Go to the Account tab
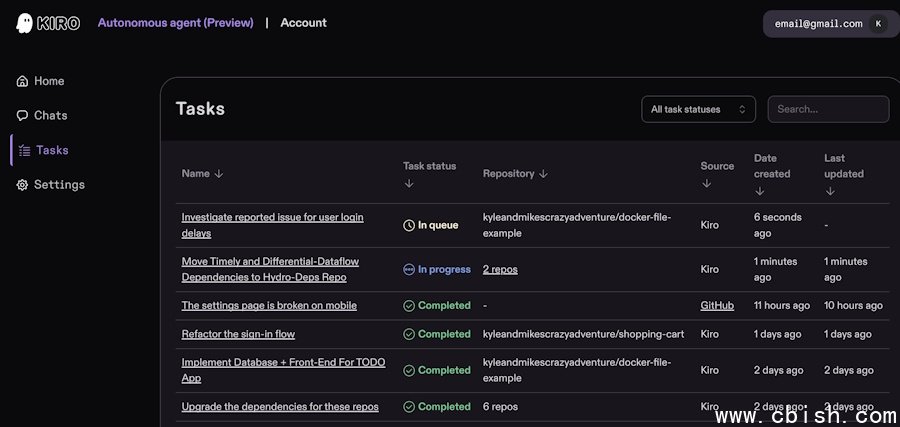The width and height of the screenshot is (900, 427). click(x=303, y=23)
